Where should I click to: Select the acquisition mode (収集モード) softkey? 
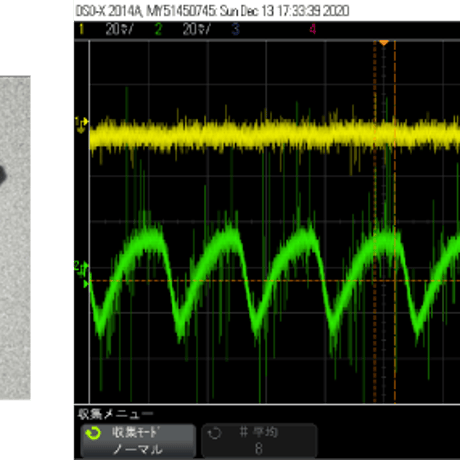138,441
